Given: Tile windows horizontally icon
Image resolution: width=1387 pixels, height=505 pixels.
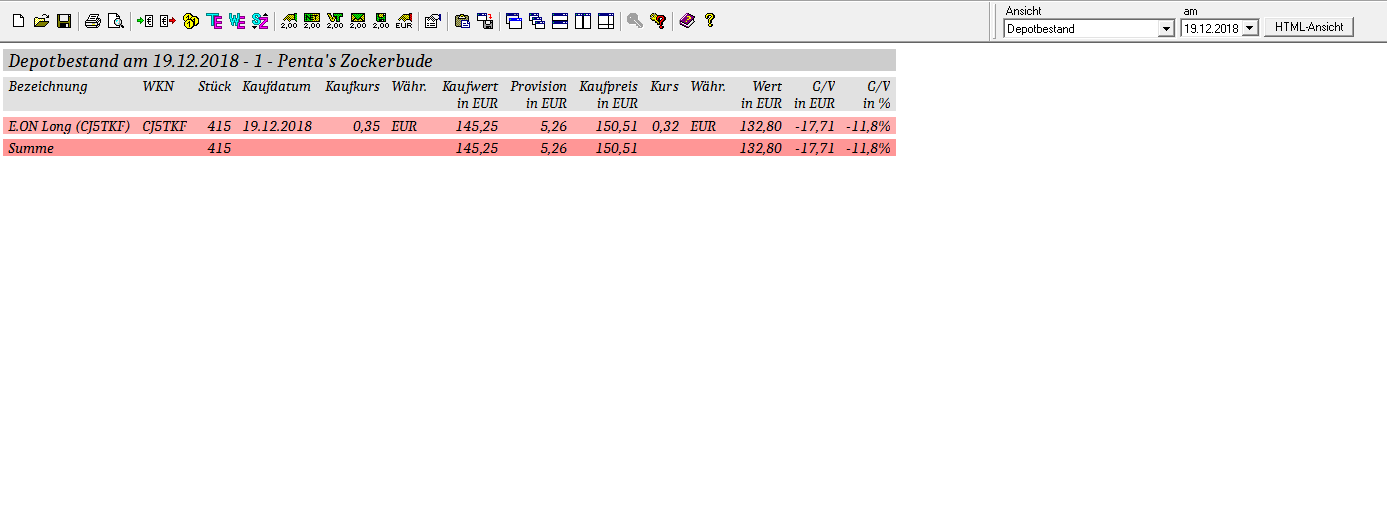Looking at the screenshot, I should [x=560, y=20].
